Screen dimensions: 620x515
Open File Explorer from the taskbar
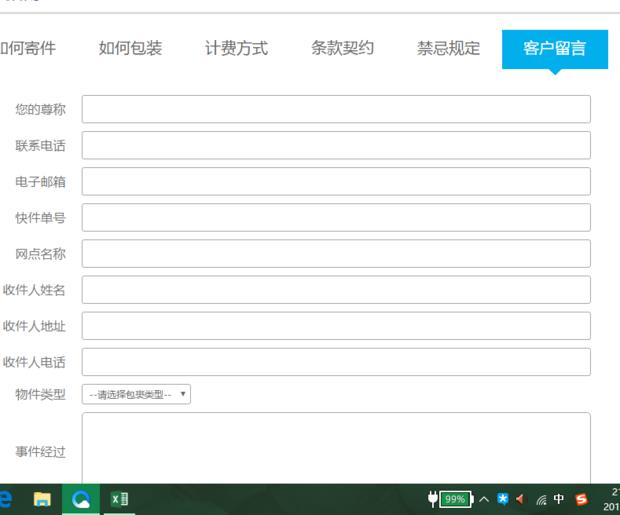tap(43, 499)
